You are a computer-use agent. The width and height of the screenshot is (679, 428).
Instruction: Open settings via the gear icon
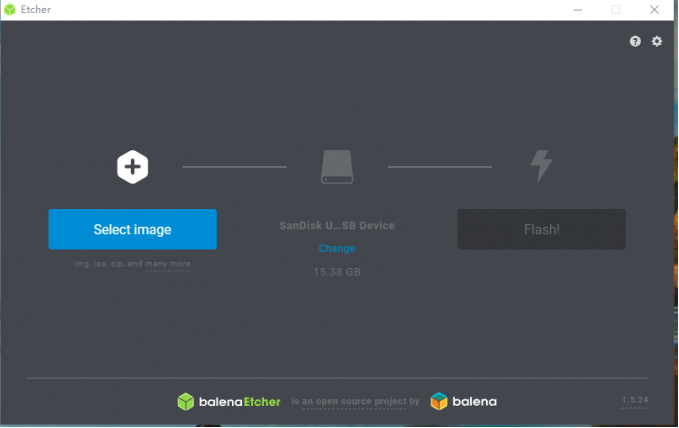coord(657,41)
